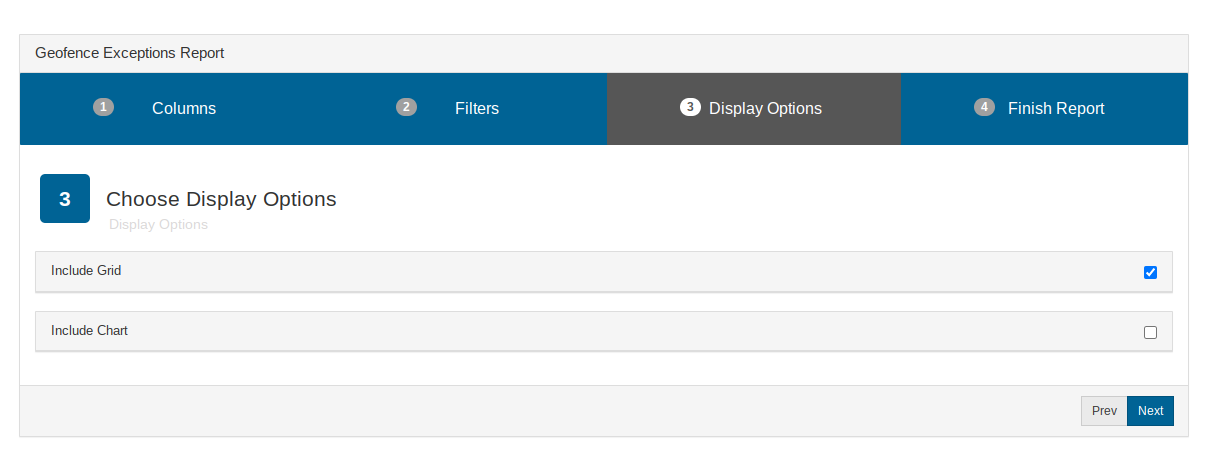This screenshot has width=1208, height=457.
Task: Click the faded Display Options subtitle
Action: [158, 225]
